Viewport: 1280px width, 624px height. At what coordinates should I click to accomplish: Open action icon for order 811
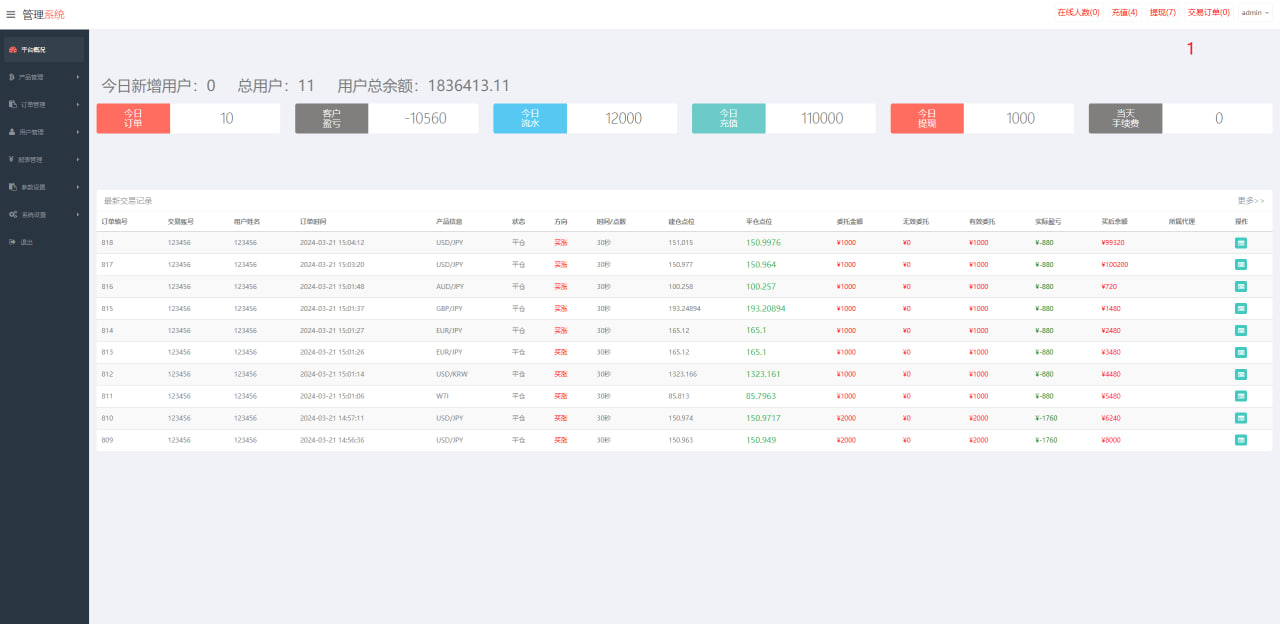(x=1241, y=396)
